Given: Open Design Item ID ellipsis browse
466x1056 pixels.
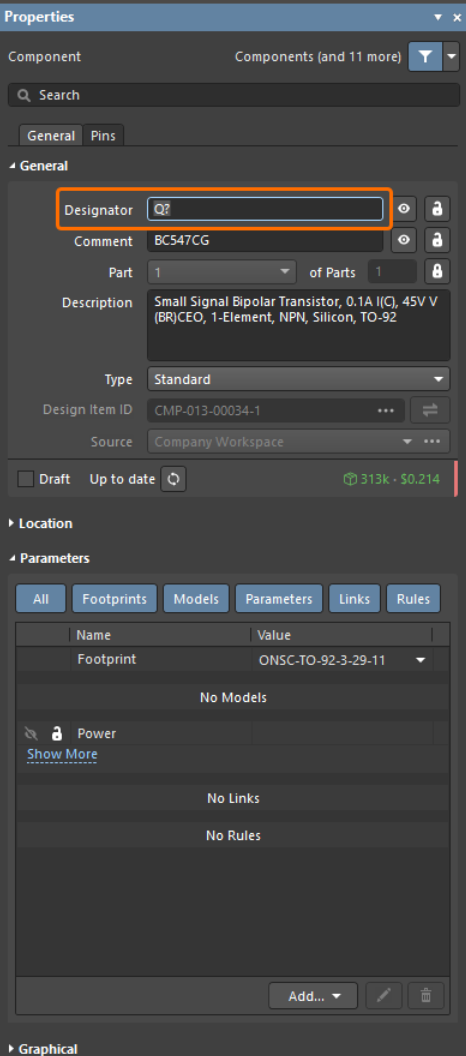Looking at the screenshot, I should 386,410.
